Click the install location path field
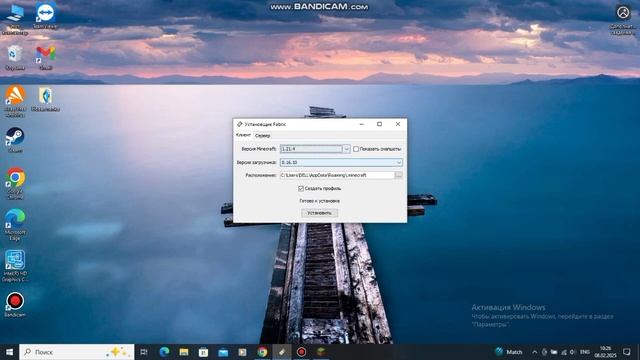This screenshot has height=360, width=640. [x=337, y=175]
